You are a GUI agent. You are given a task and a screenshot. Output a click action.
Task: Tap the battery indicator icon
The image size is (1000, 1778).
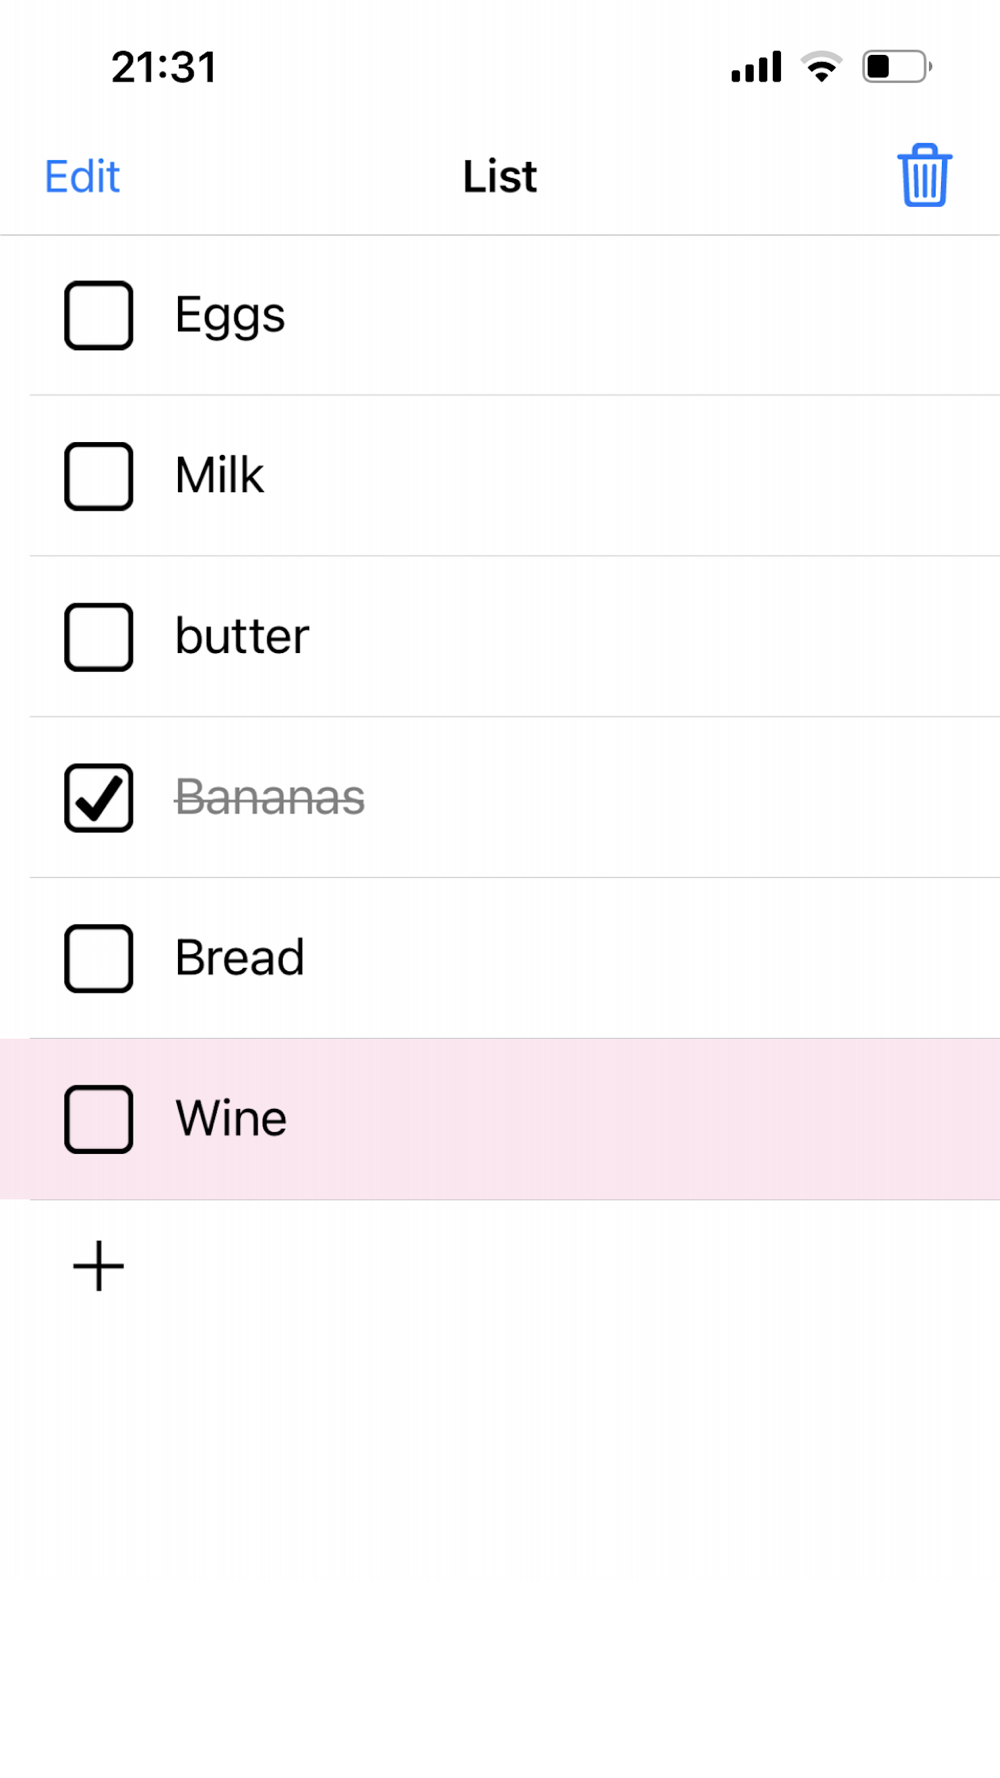click(x=897, y=67)
